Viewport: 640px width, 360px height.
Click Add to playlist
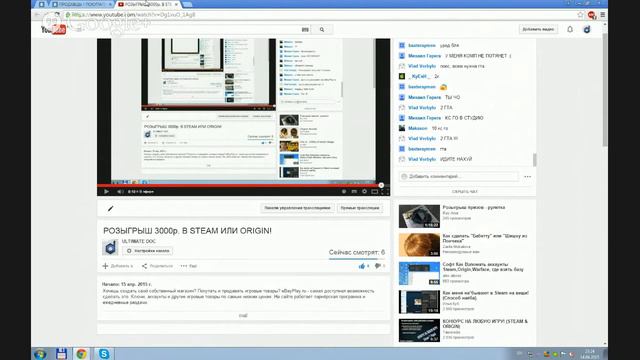(x=118, y=266)
